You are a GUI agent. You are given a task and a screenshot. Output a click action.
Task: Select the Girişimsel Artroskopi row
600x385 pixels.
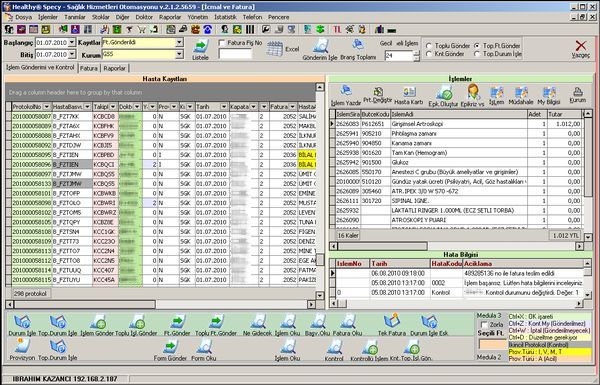click(x=457, y=124)
